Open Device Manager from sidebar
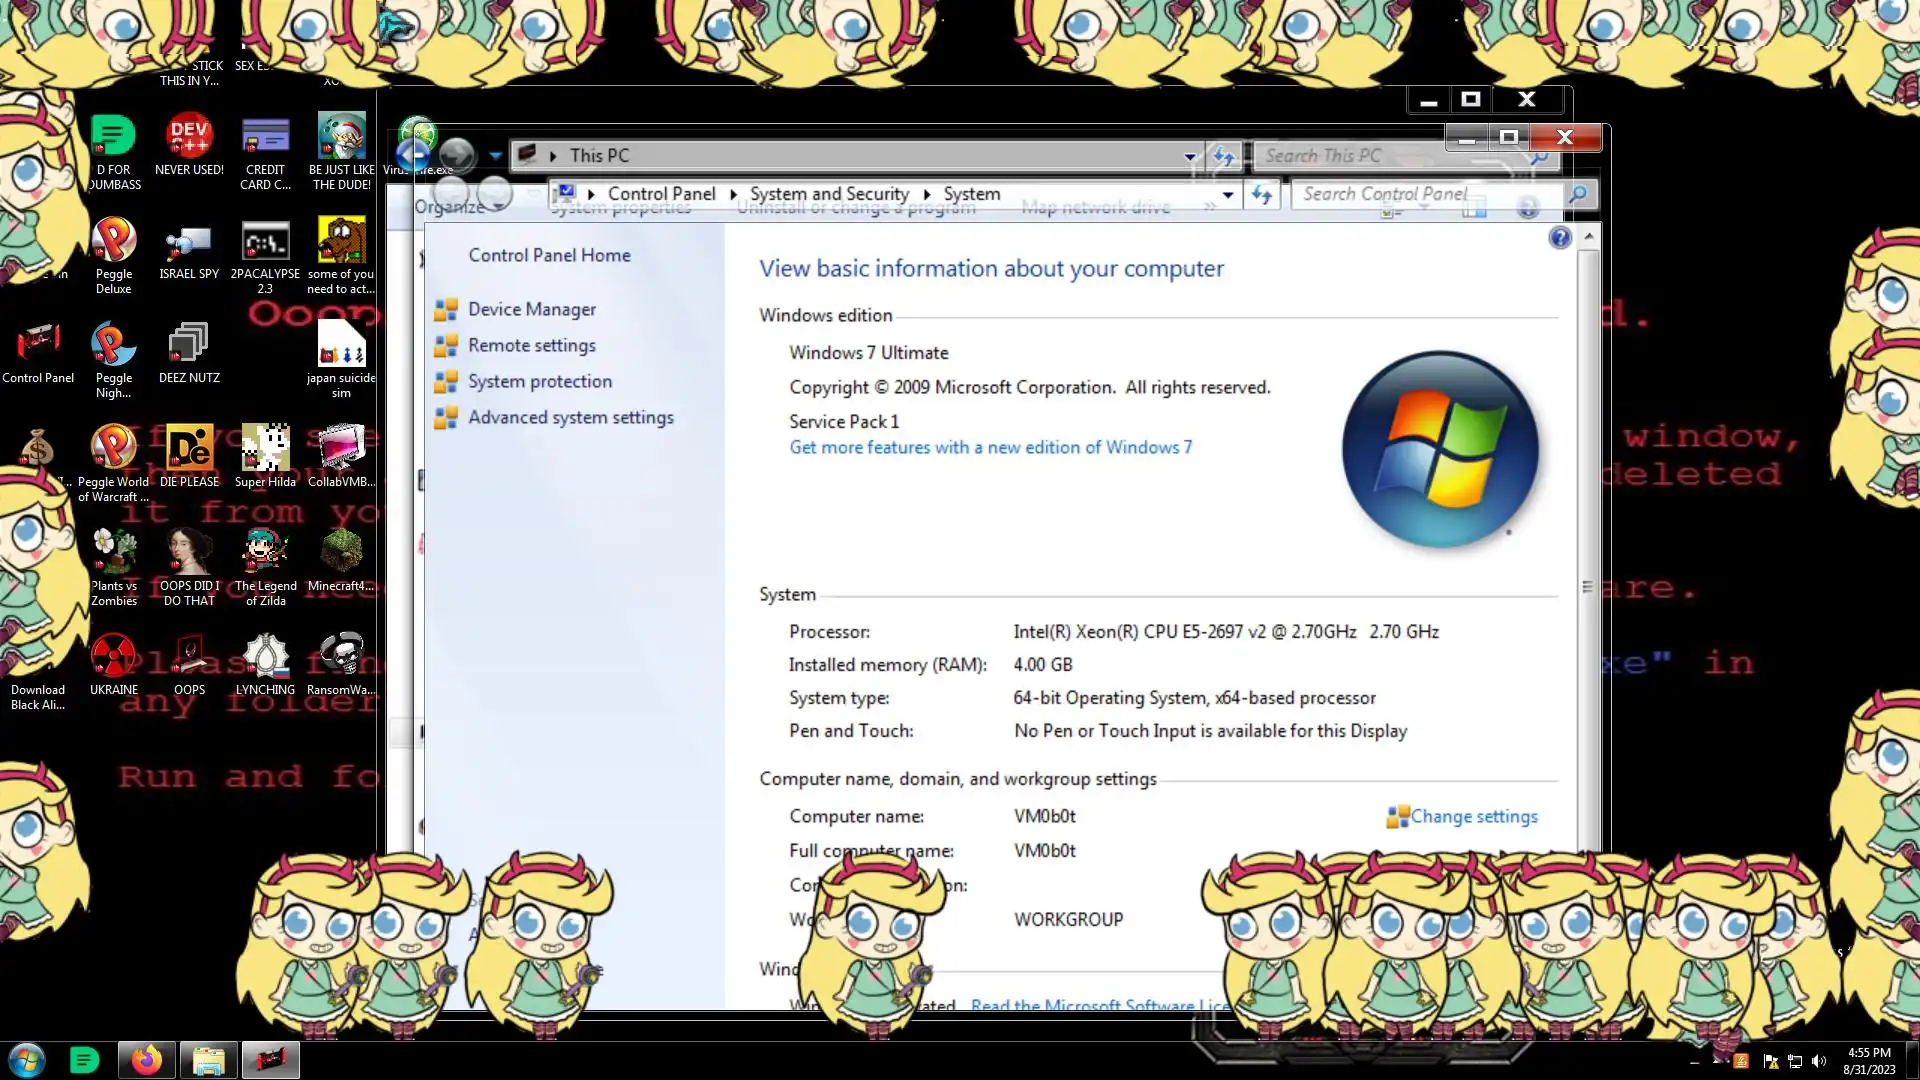Screen dimensions: 1920x1080 (531, 310)
